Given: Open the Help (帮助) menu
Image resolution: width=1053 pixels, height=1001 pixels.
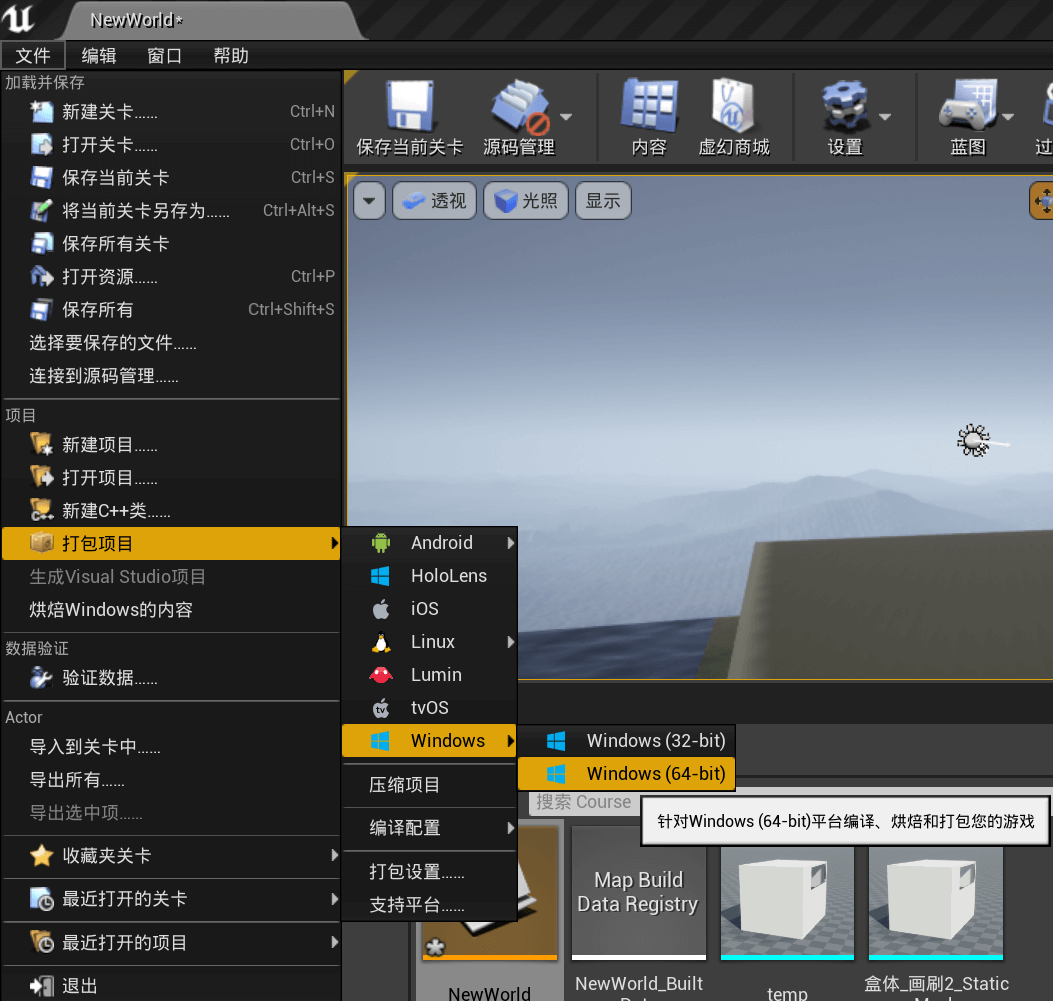Looking at the screenshot, I should tap(230, 55).
